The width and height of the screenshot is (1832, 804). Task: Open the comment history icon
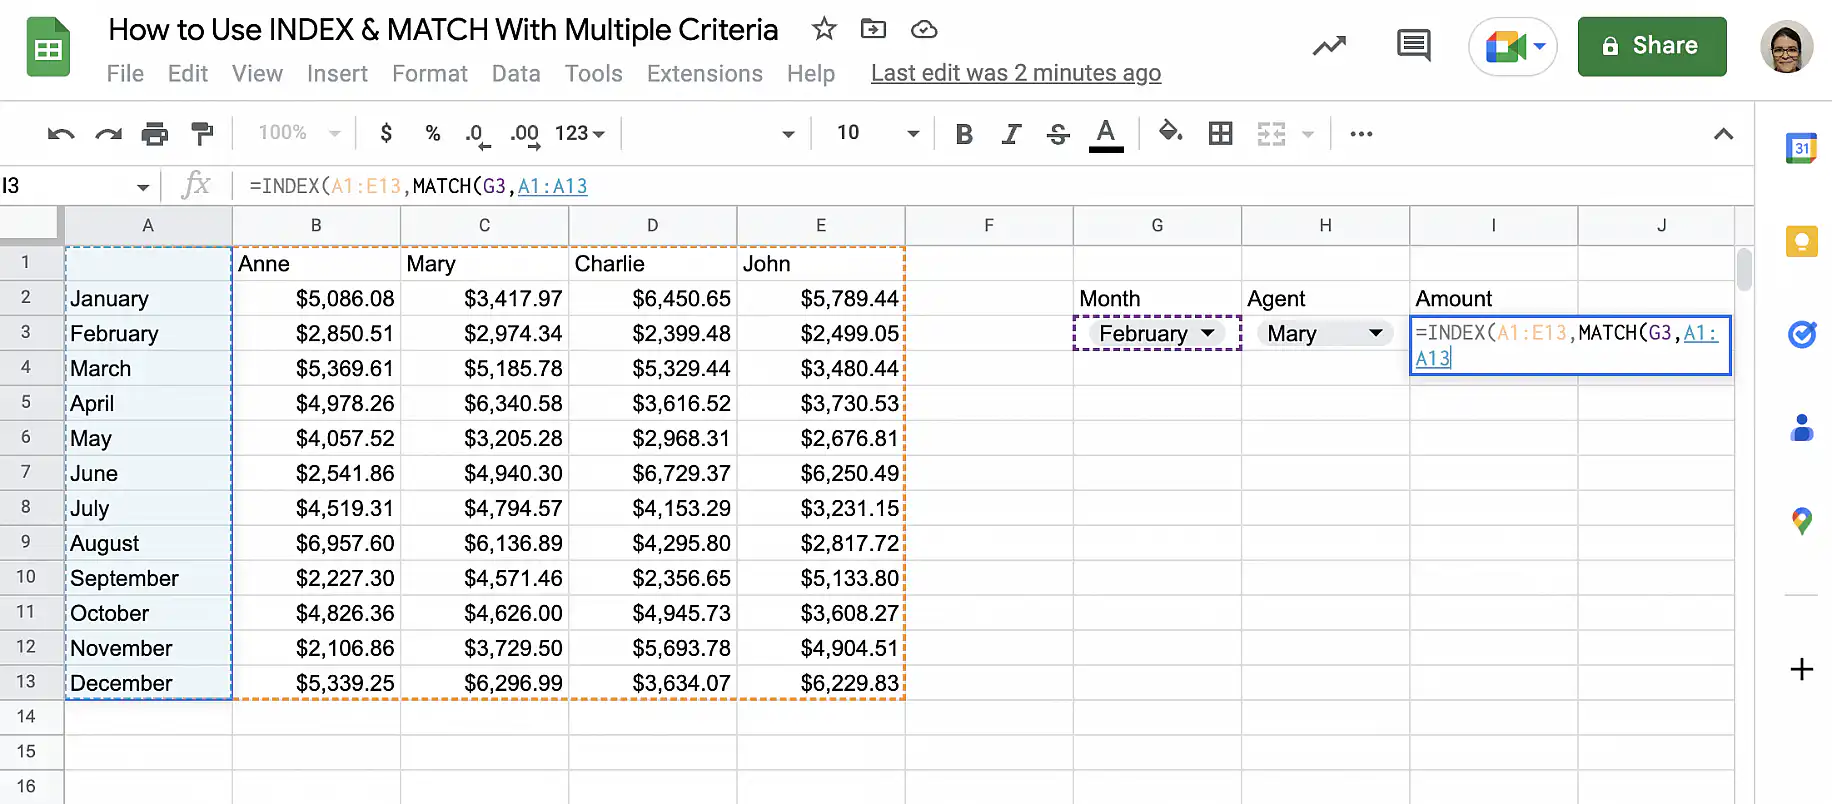[1413, 45]
